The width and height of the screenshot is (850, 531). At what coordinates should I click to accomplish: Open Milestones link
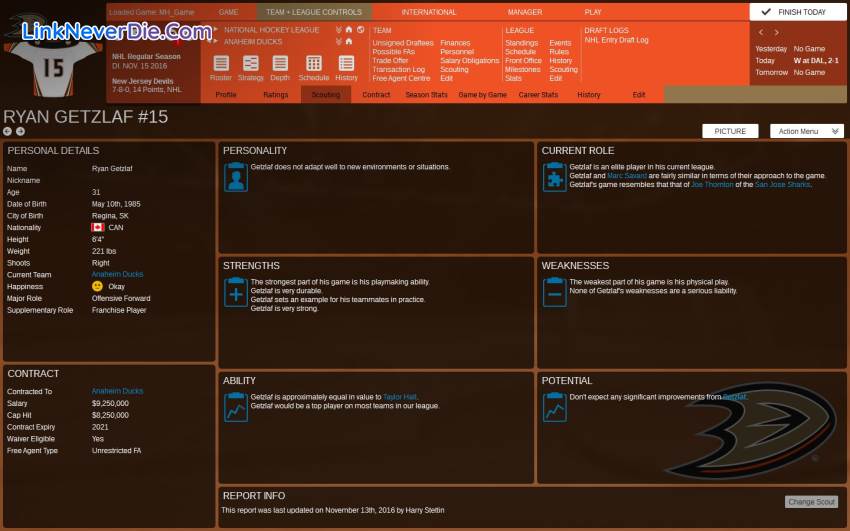click(523, 69)
